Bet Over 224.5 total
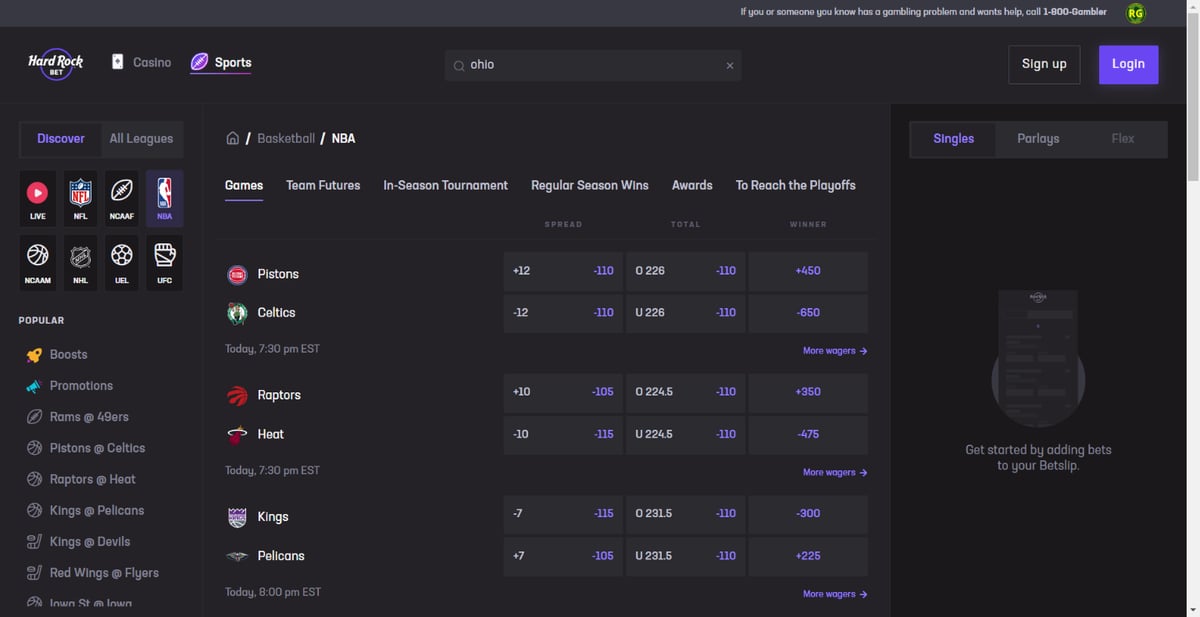1200x617 pixels. click(685, 392)
